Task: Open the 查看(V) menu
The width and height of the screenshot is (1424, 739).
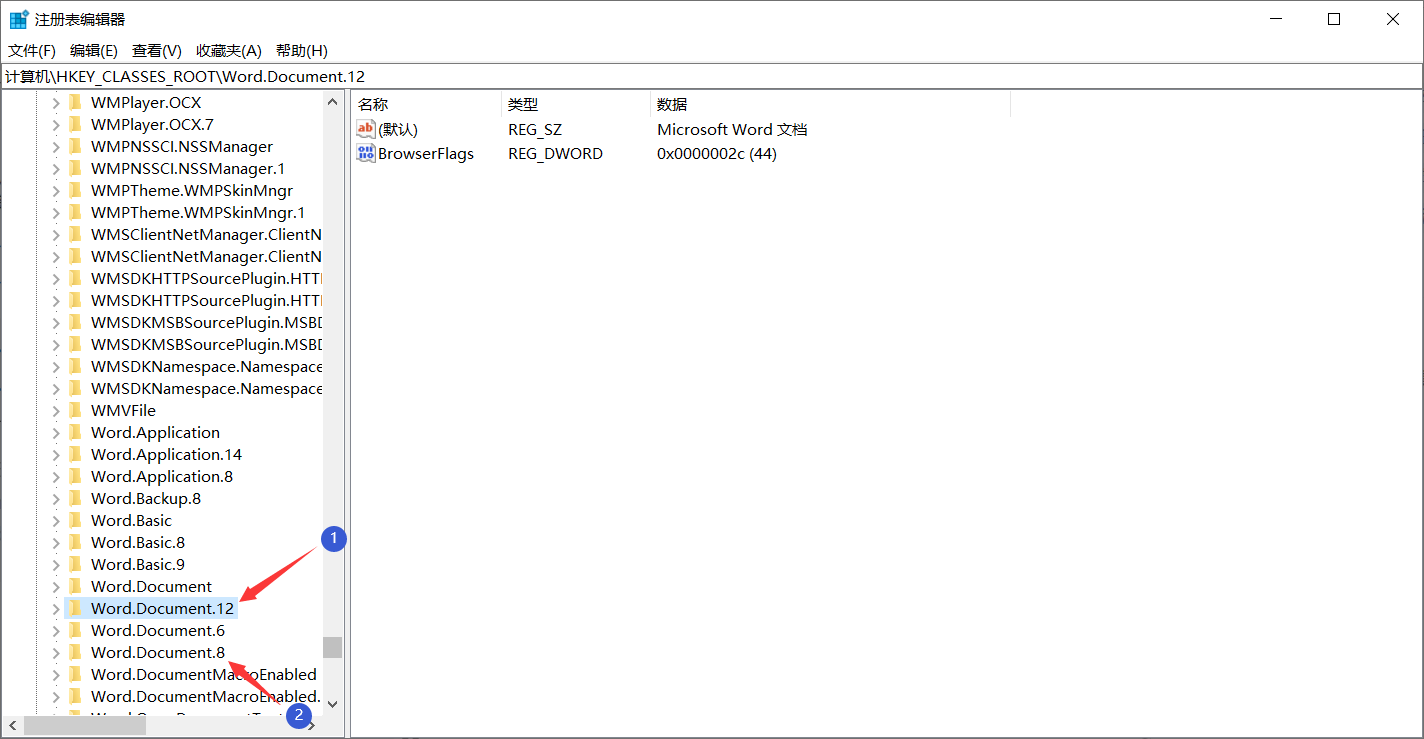Action: (x=157, y=51)
